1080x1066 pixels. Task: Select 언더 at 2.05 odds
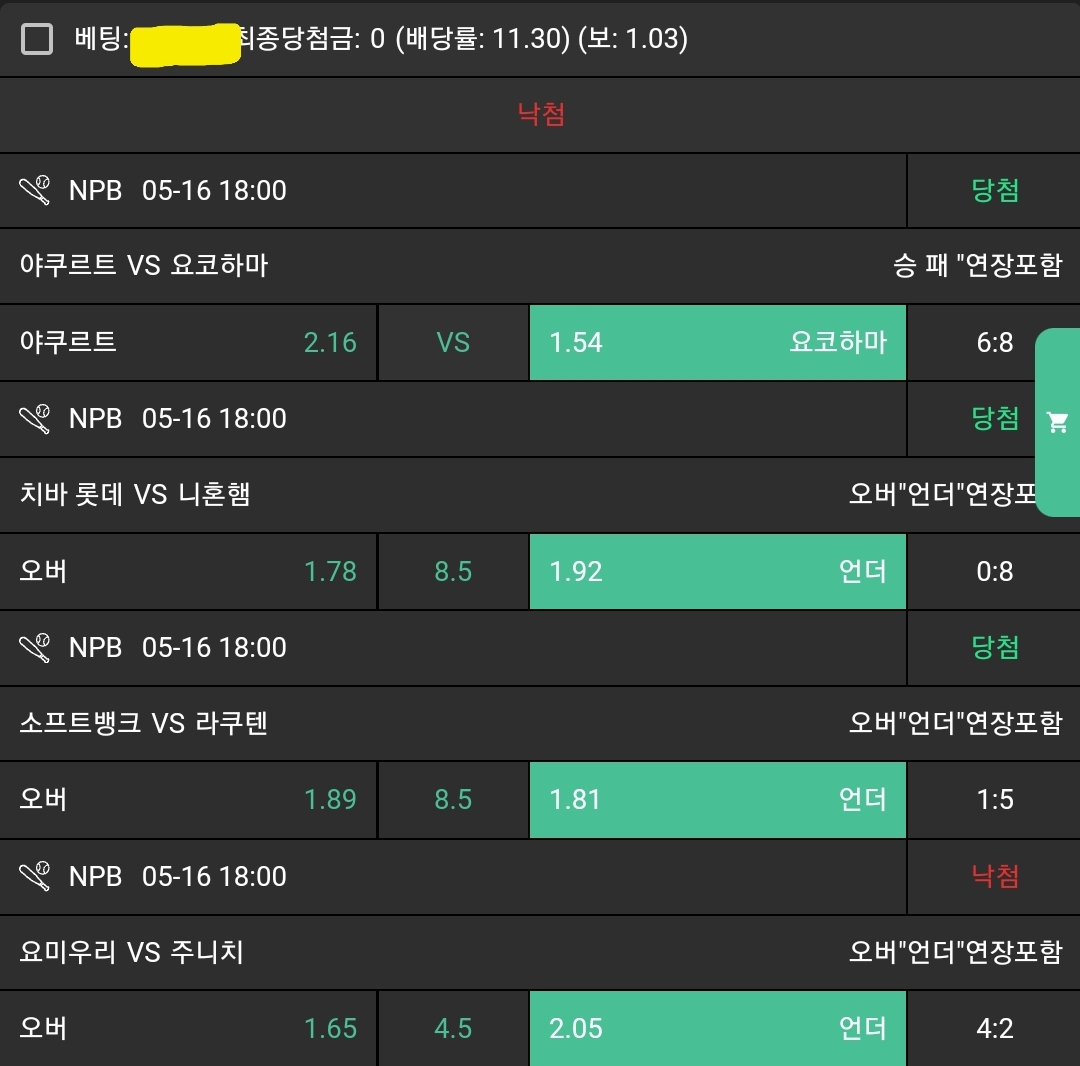pyautogui.click(x=717, y=1028)
